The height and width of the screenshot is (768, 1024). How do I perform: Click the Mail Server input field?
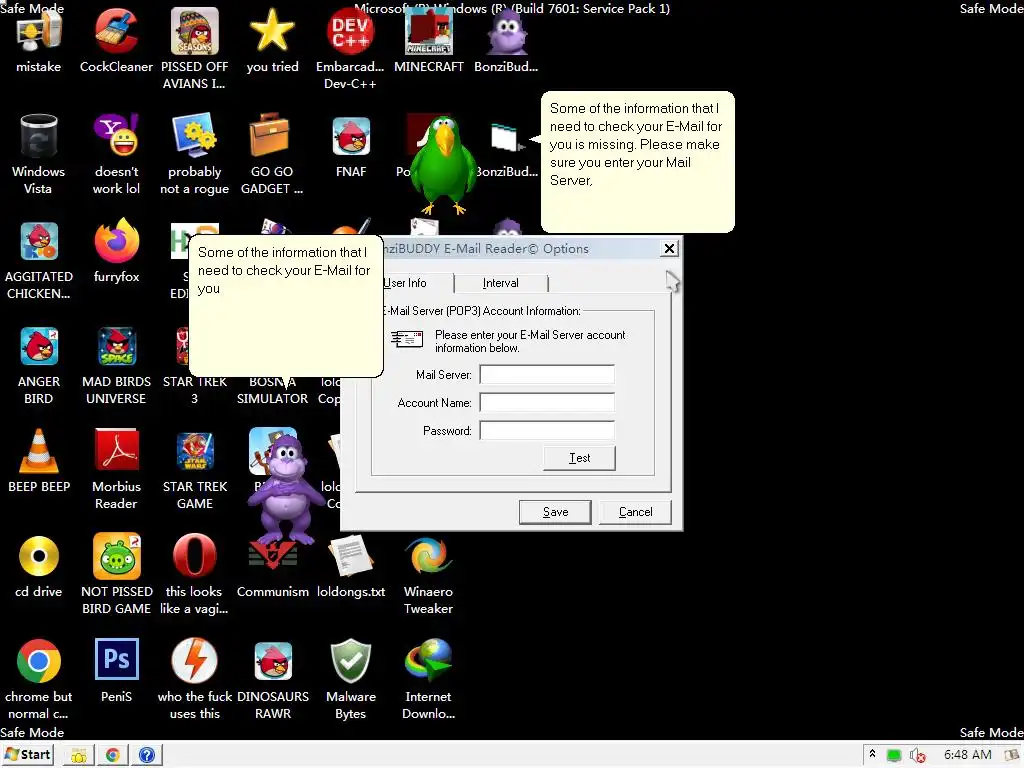547,375
